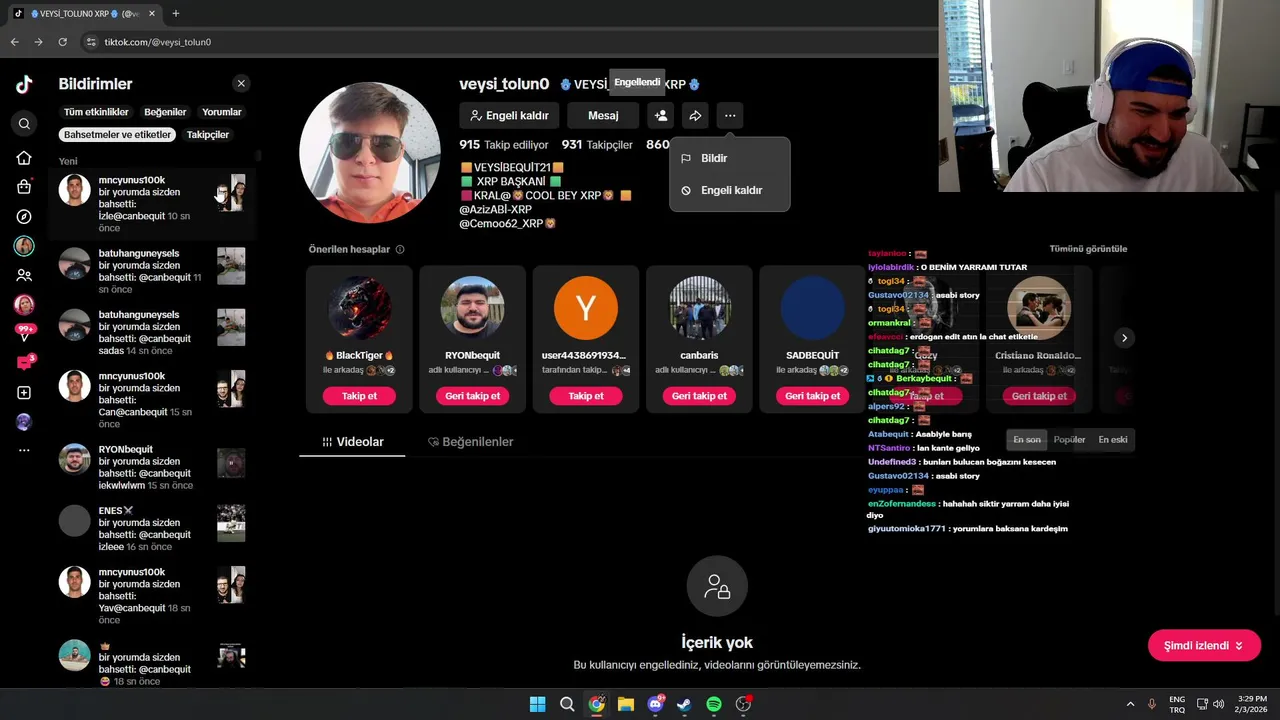Open a new browser tab
The height and width of the screenshot is (720, 1280).
[175, 14]
